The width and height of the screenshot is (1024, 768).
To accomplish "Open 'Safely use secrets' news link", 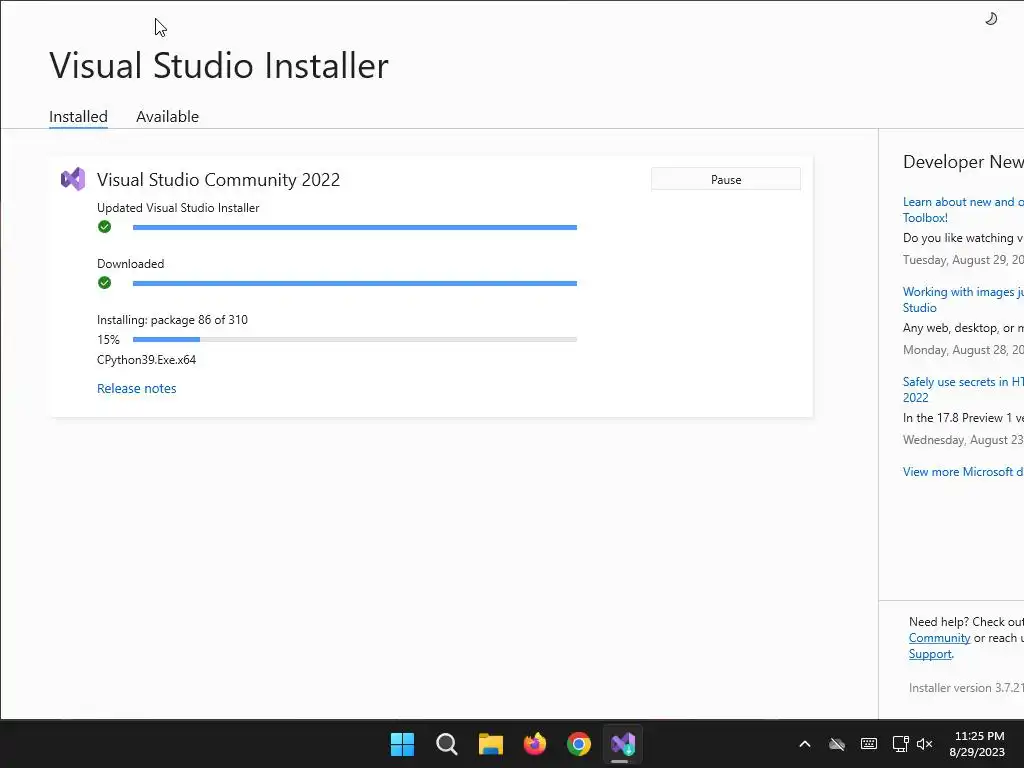I will click(963, 390).
